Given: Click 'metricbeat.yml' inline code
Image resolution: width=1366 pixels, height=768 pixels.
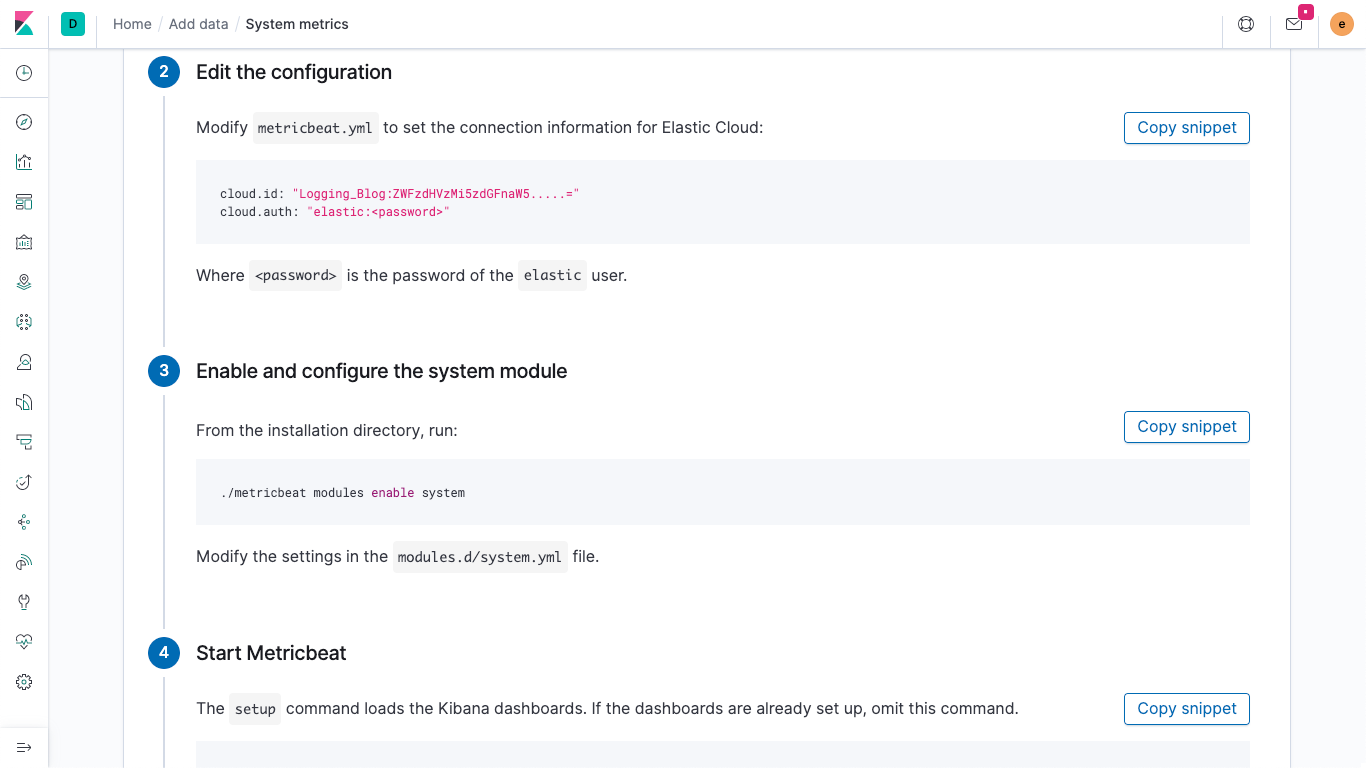Looking at the screenshot, I should [x=315, y=128].
